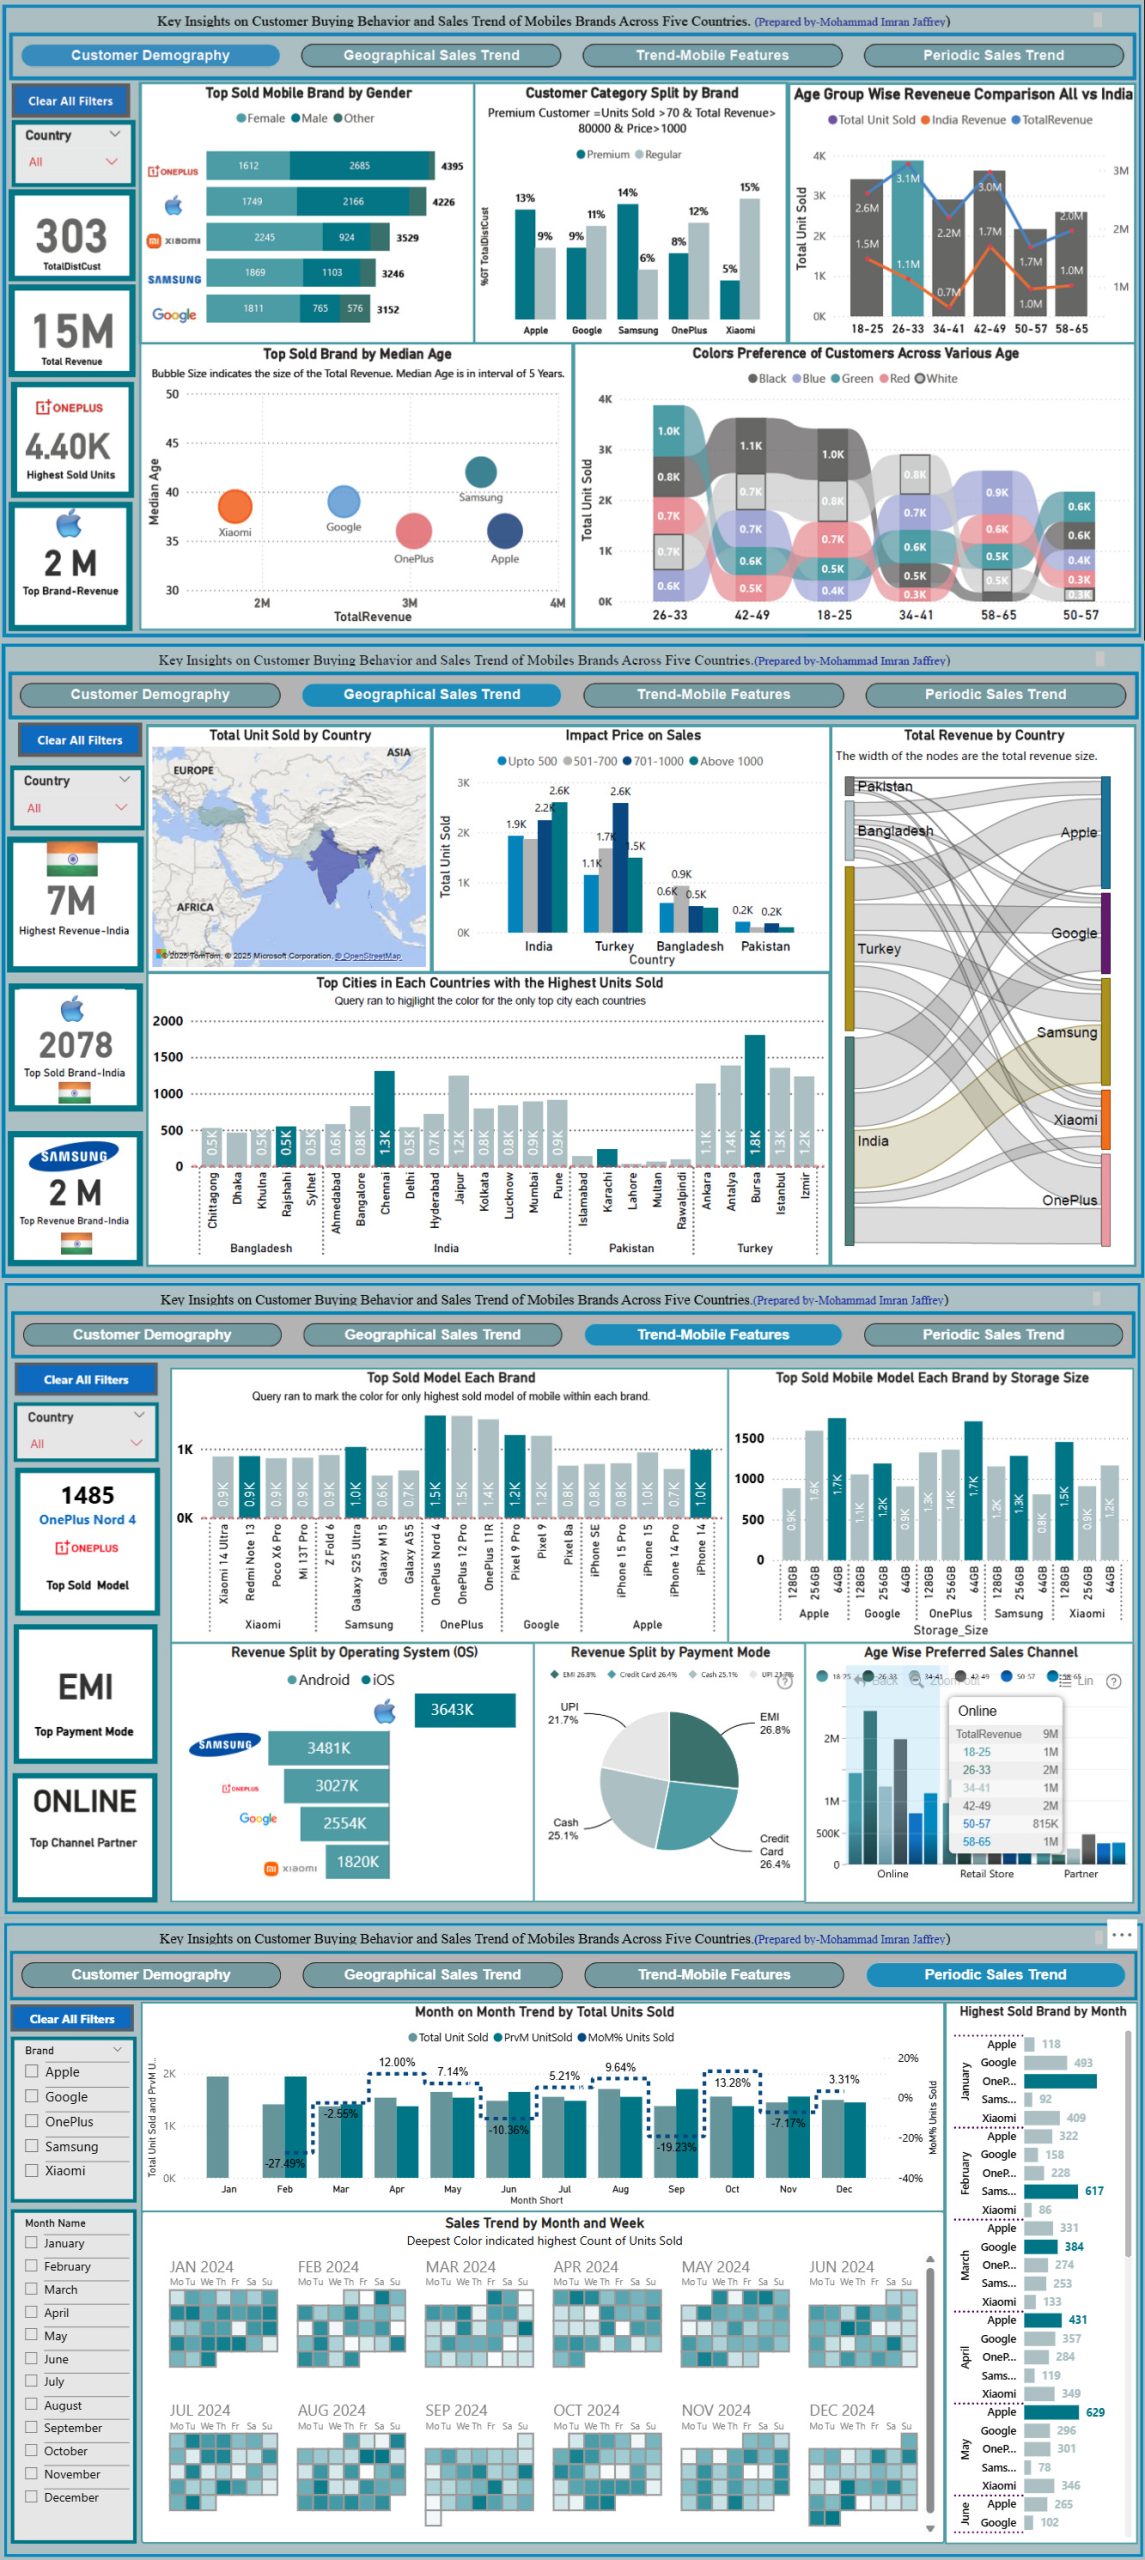Click 'OnePlus Nord 4' text in Top Sold Model card

coord(87,1519)
